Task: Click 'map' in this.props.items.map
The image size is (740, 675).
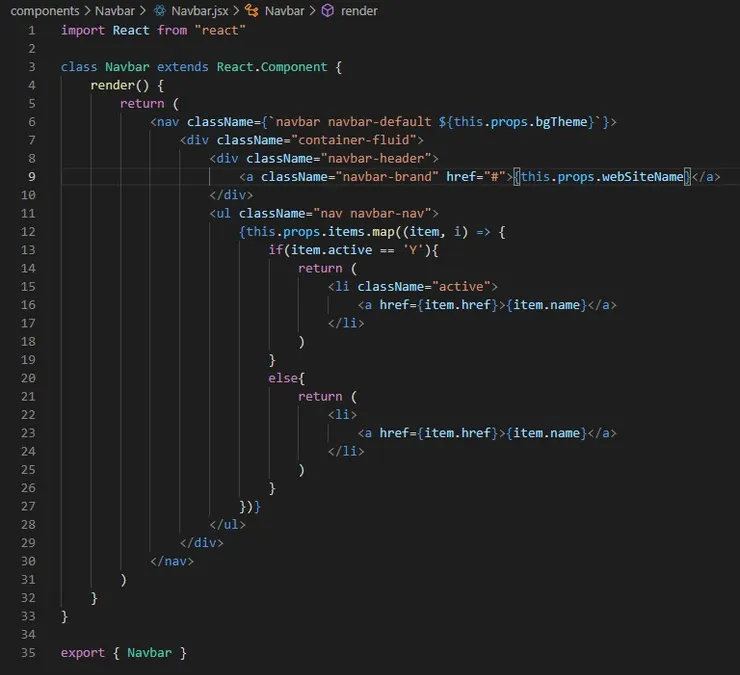Action: 383,232
